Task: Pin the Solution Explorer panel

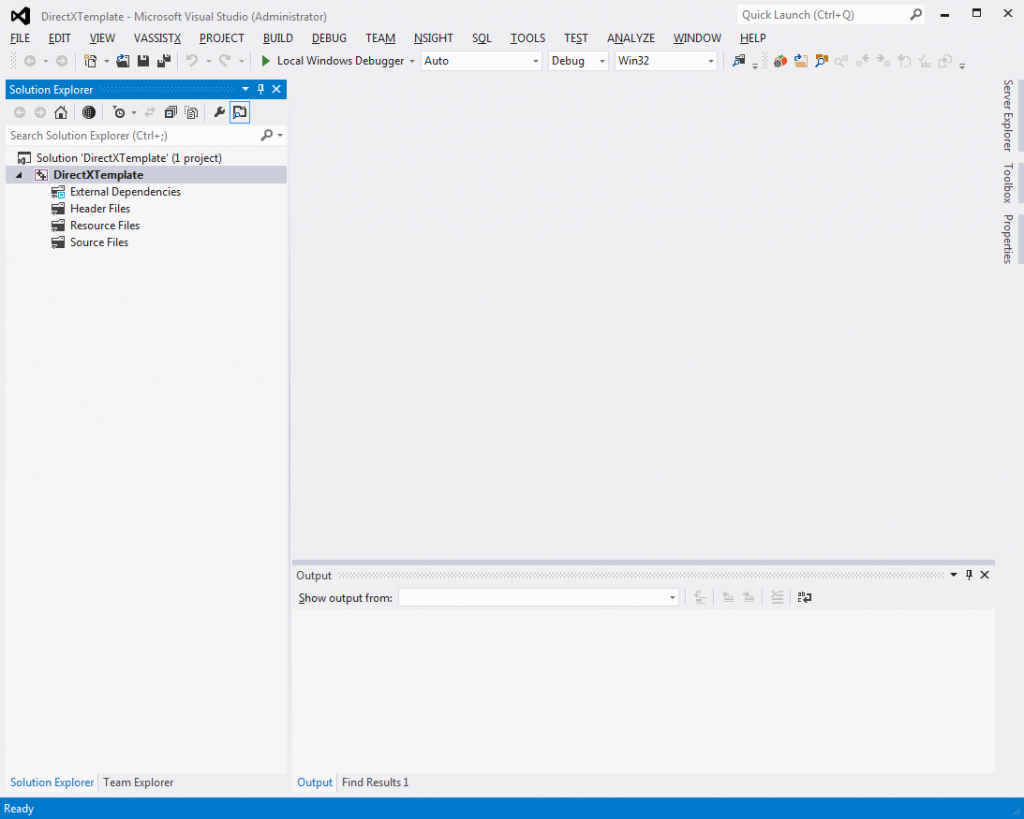Action: coord(261,89)
